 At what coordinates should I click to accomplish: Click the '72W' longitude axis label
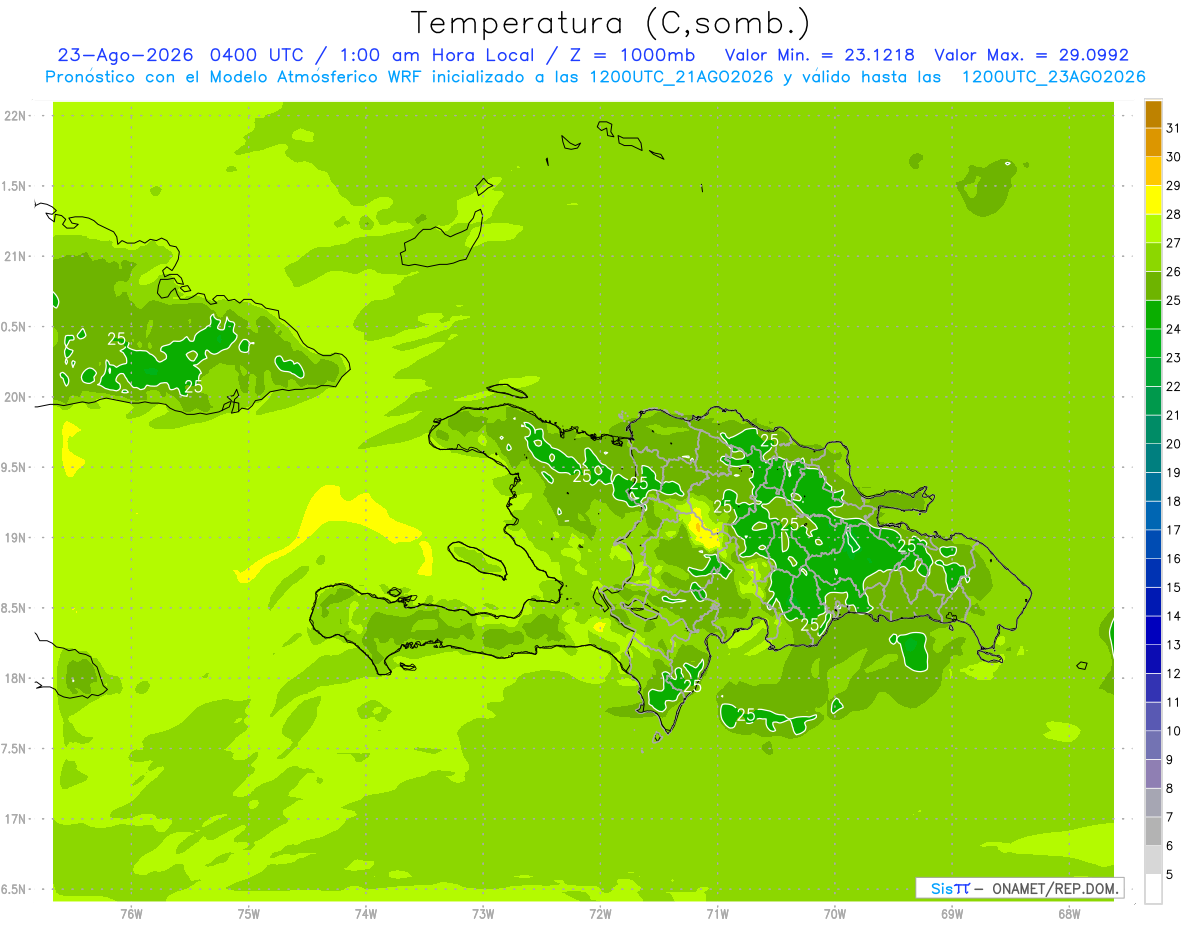tap(600, 913)
